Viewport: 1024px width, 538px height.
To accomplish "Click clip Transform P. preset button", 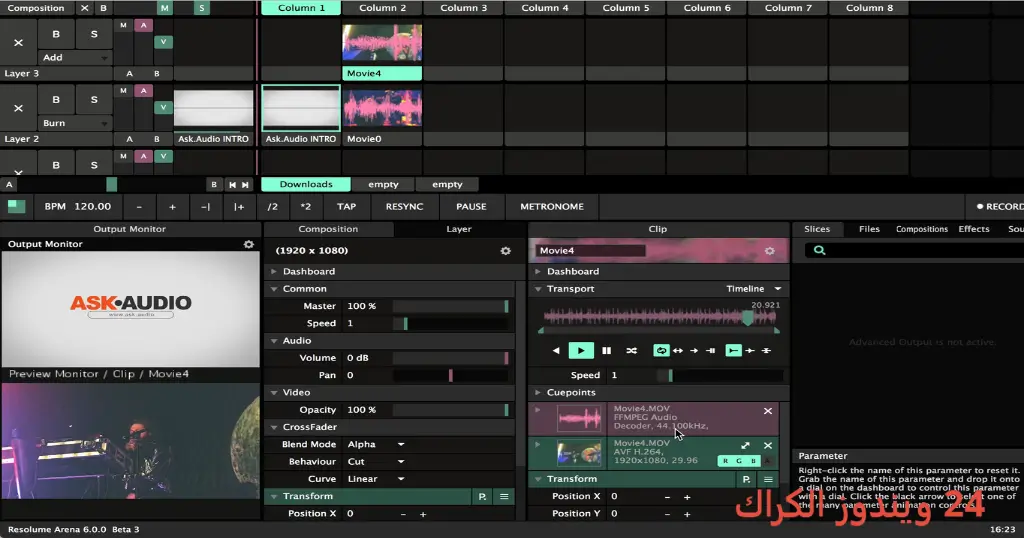I will (x=746, y=479).
